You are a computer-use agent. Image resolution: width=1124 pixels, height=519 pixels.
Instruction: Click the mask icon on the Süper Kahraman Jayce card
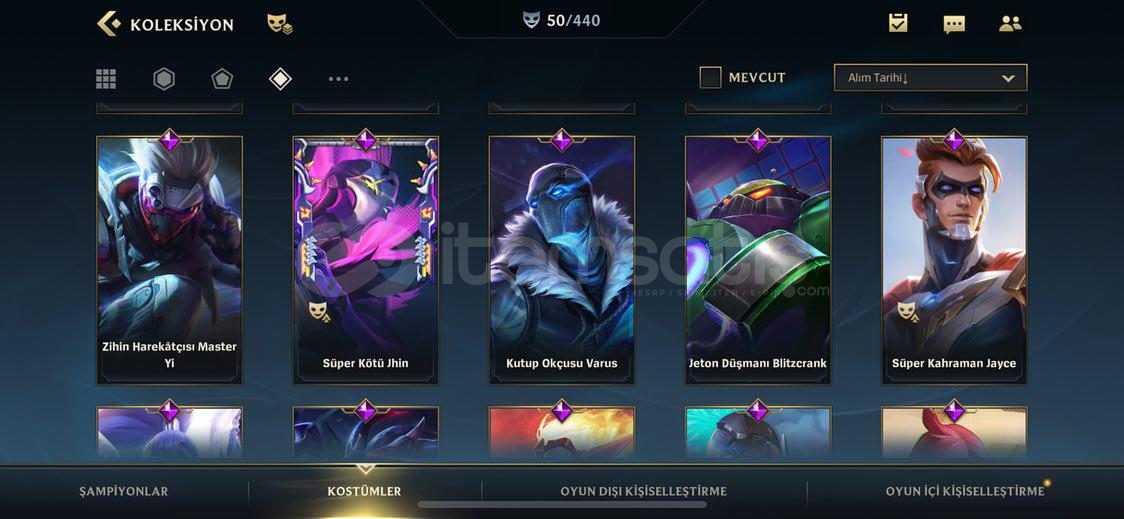pyautogui.click(x=908, y=311)
